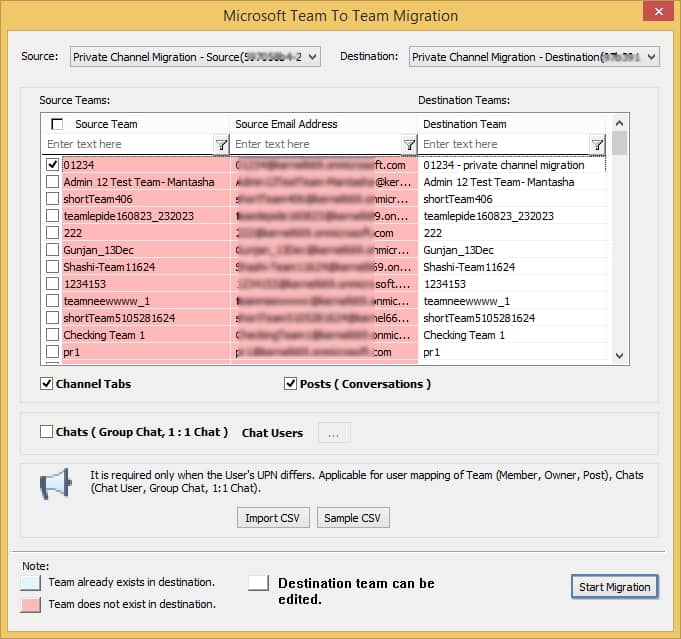Check the Shashi-Team11624 checkbox

[53, 267]
